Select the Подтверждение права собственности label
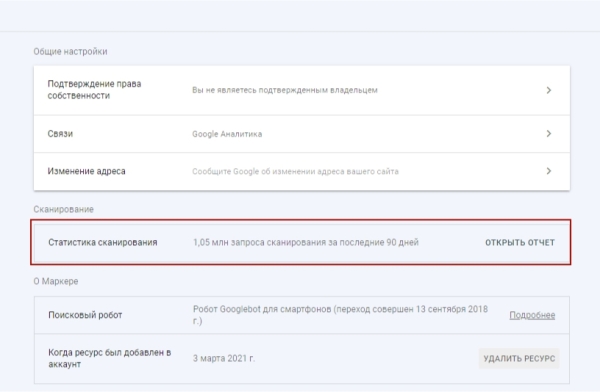This screenshot has height=392, width=600. coord(94,90)
